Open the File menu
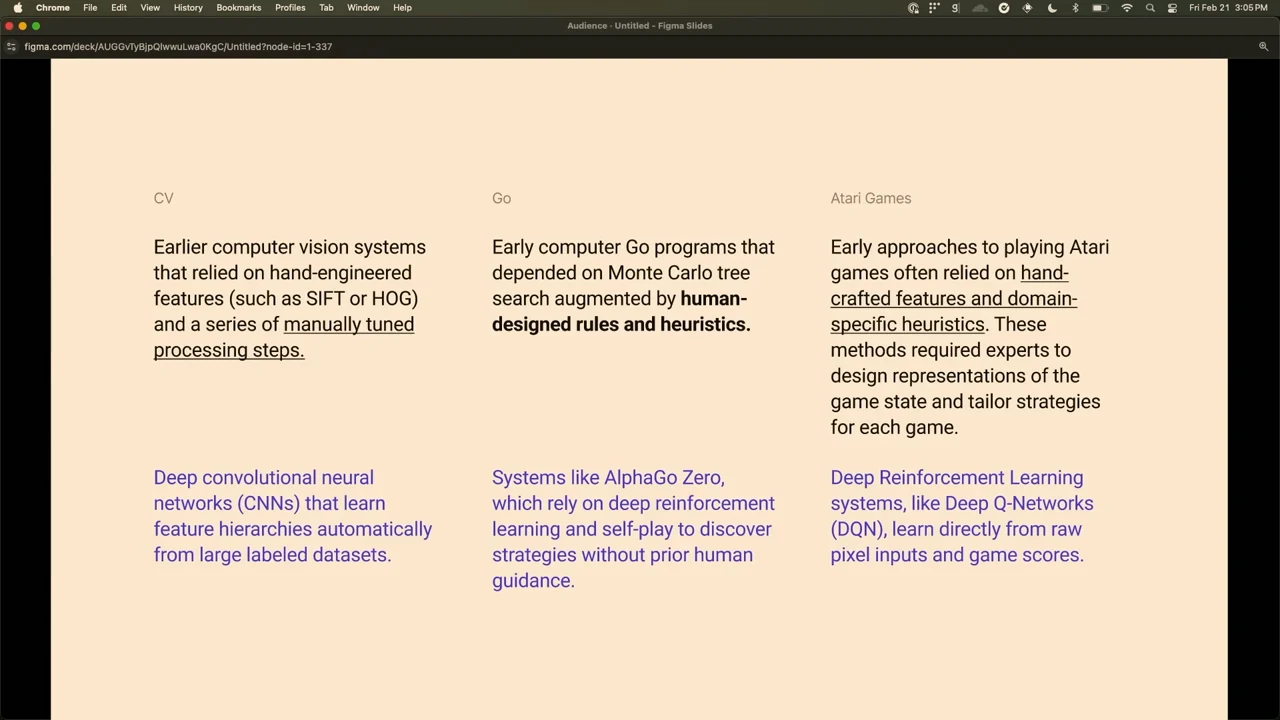The height and width of the screenshot is (720, 1280). pyautogui.click(x=90, y=8)
